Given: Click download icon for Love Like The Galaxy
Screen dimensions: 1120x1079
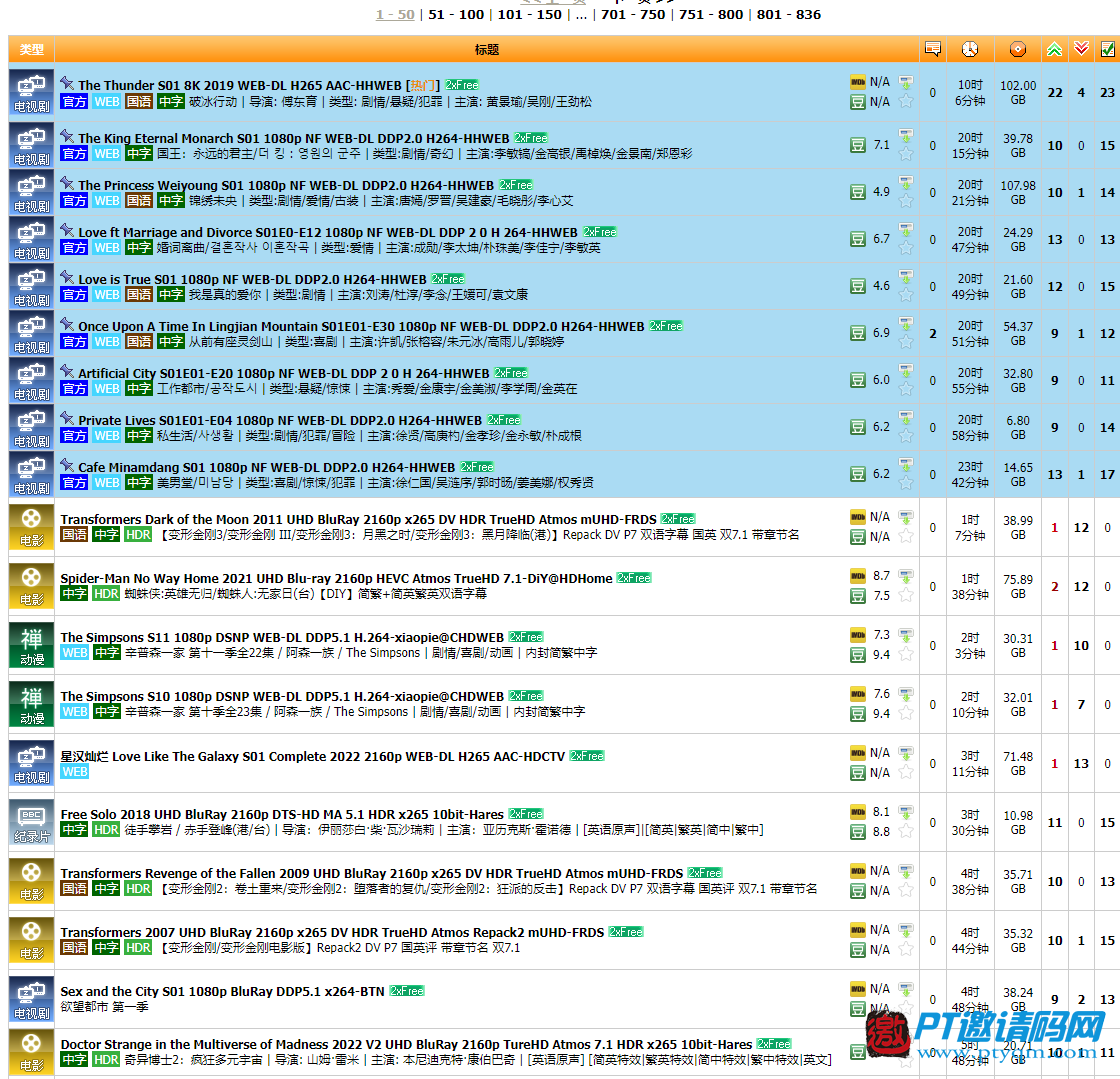Looking at the screenshot, I should 906,753.
